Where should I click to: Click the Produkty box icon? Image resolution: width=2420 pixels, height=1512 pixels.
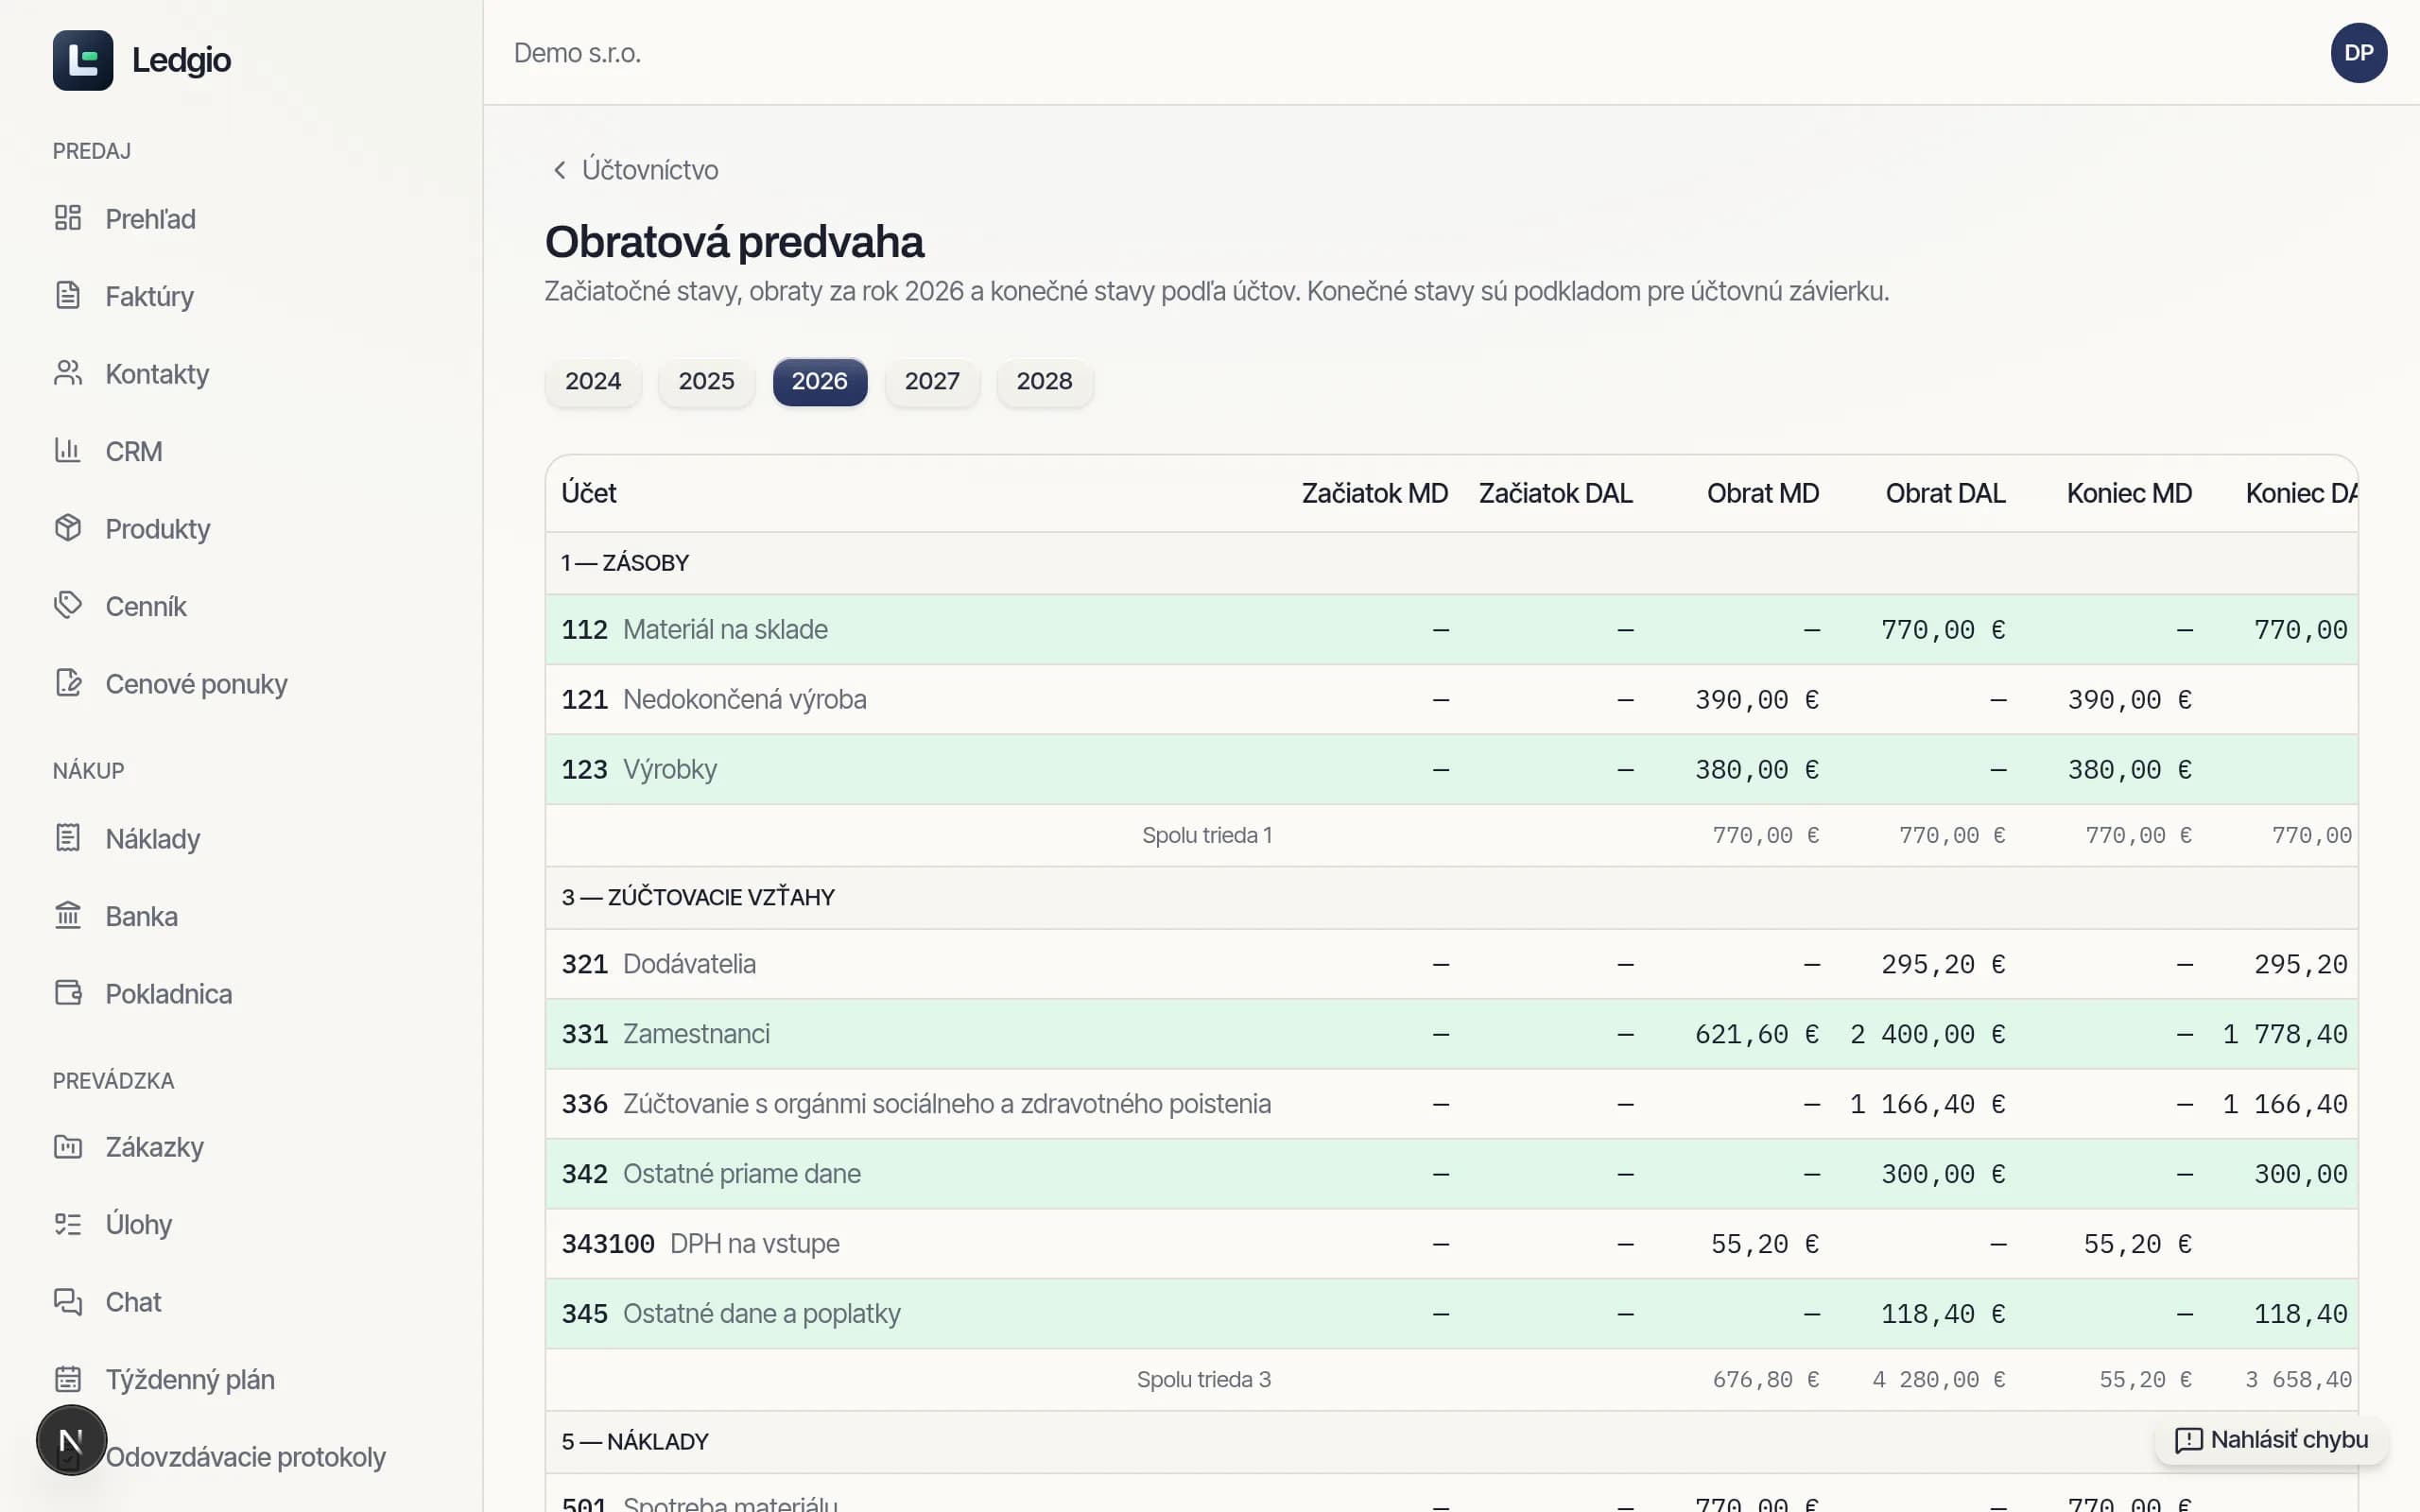click(68, 528)
